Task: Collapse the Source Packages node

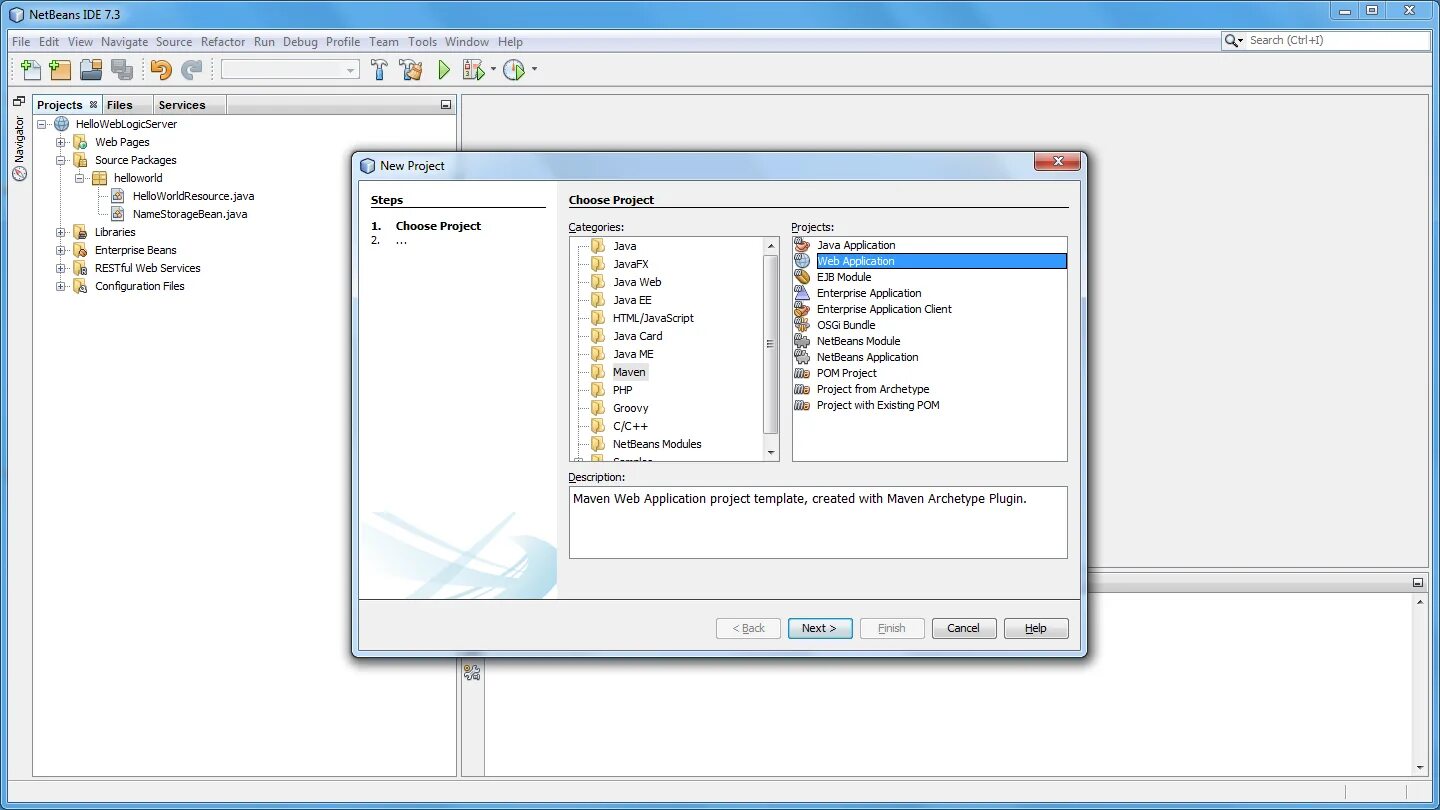Action: [61, 160]
